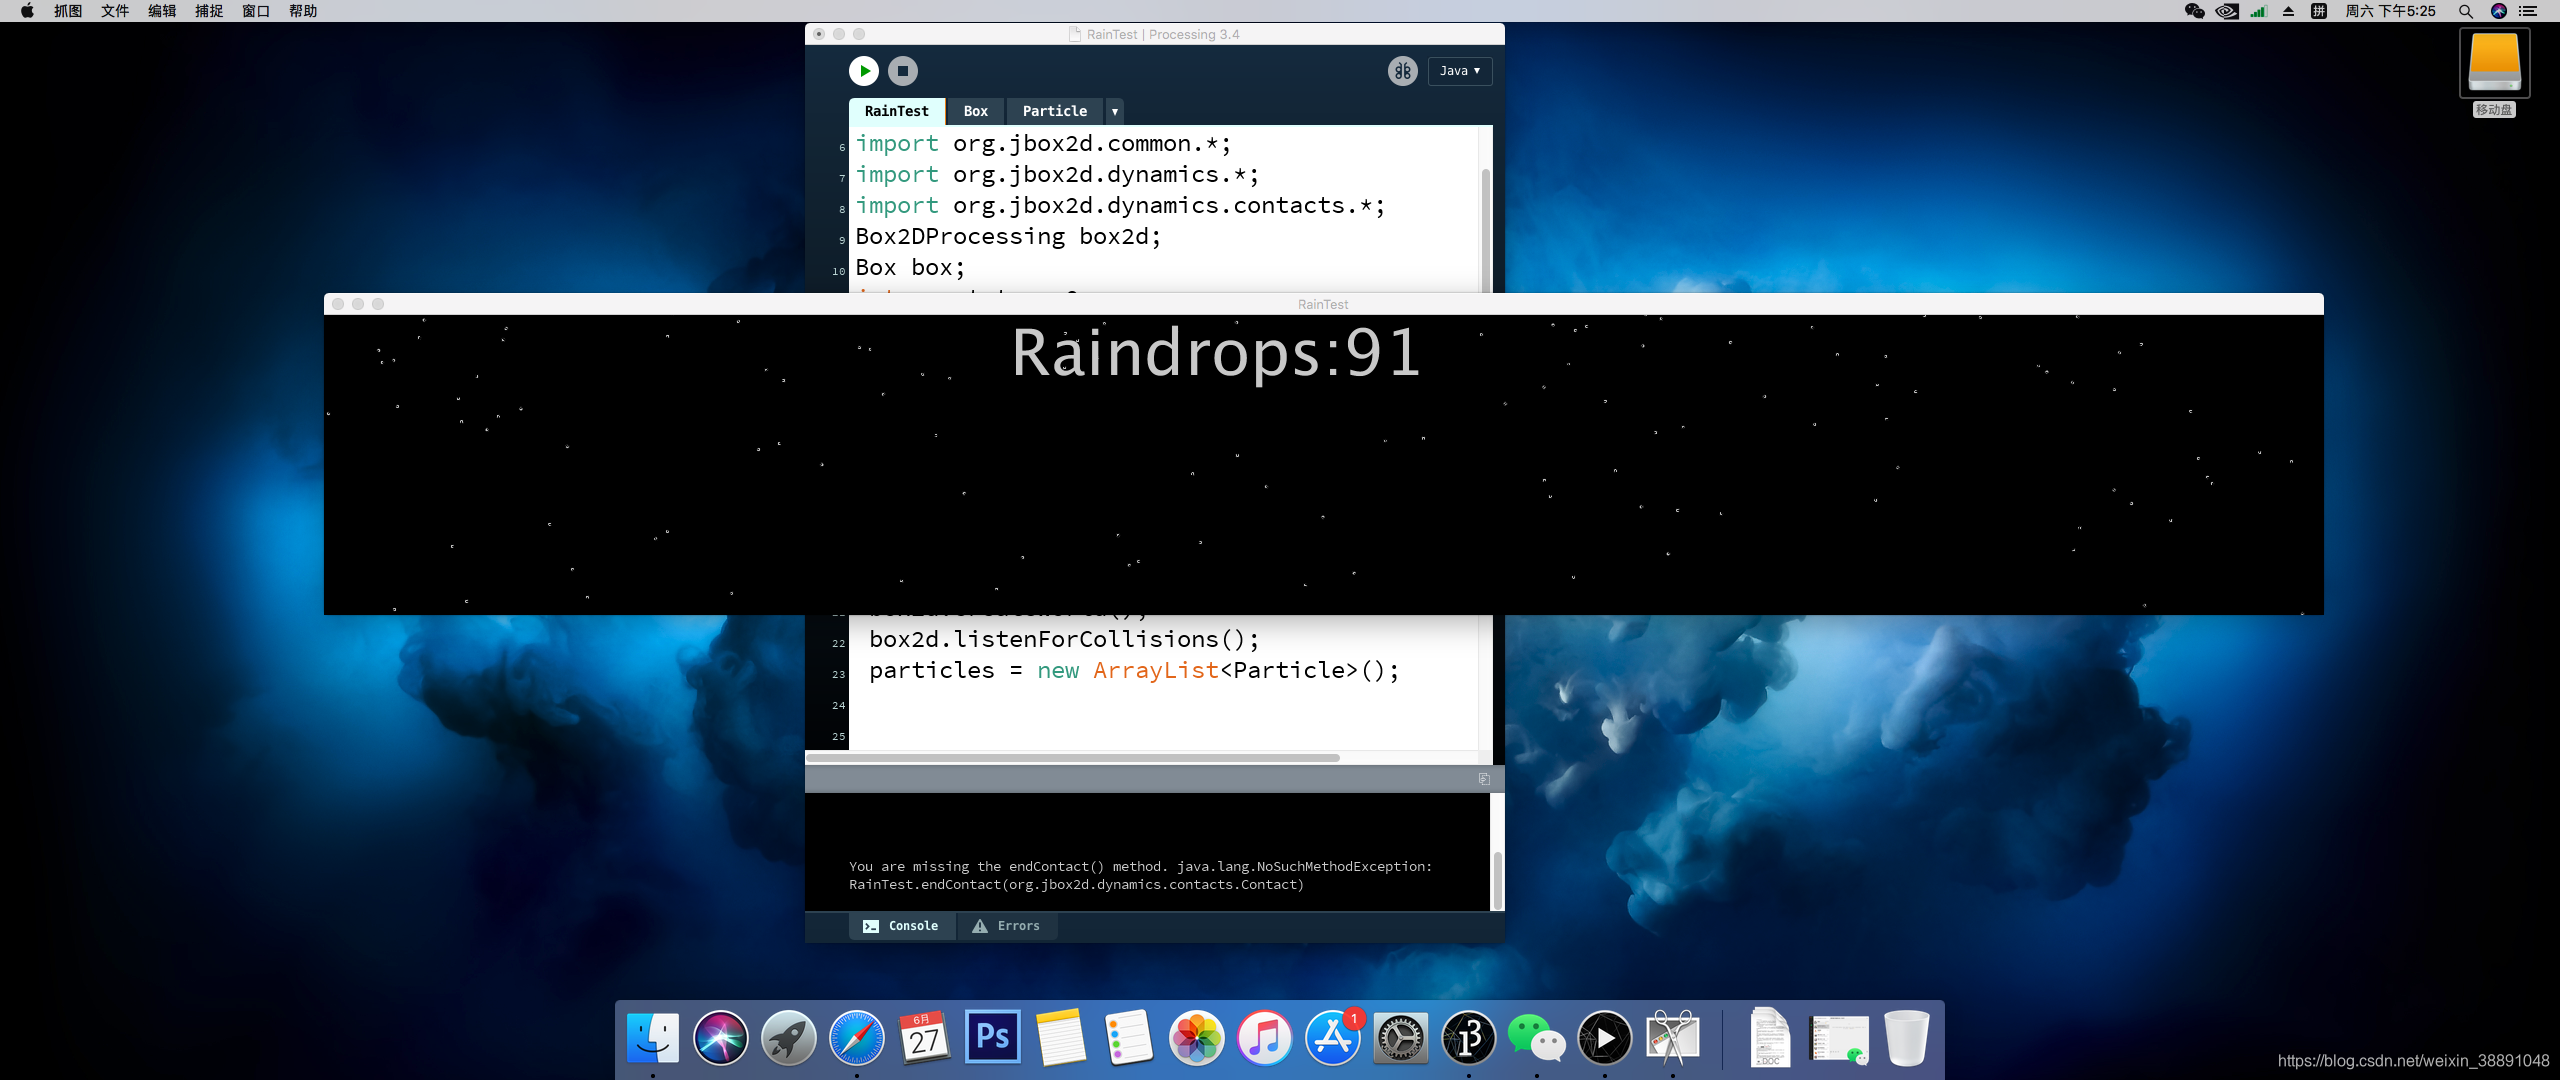Open the 帮助 menu
Image resolution: width=2560 pixels, height=1080 pixels.
pos(303,11)
